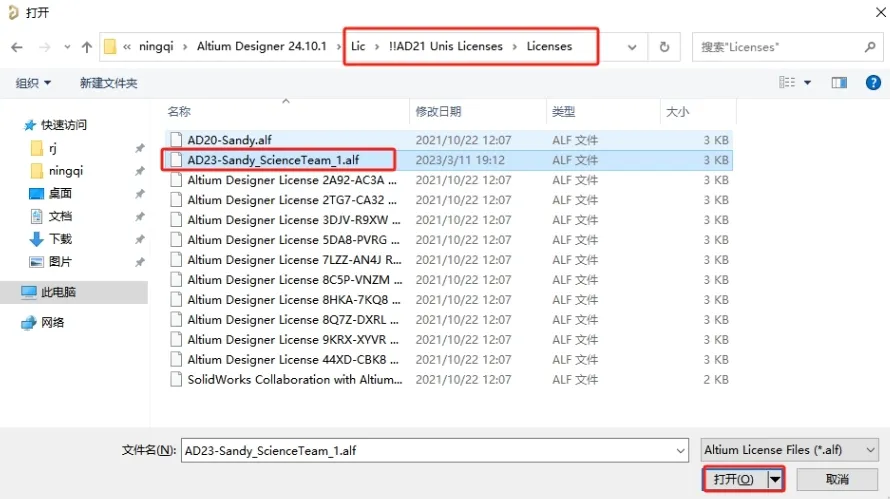Viewport: 890px width, 499px height.
Task: Go back with the left arrow
Action: tap(17, 47)
